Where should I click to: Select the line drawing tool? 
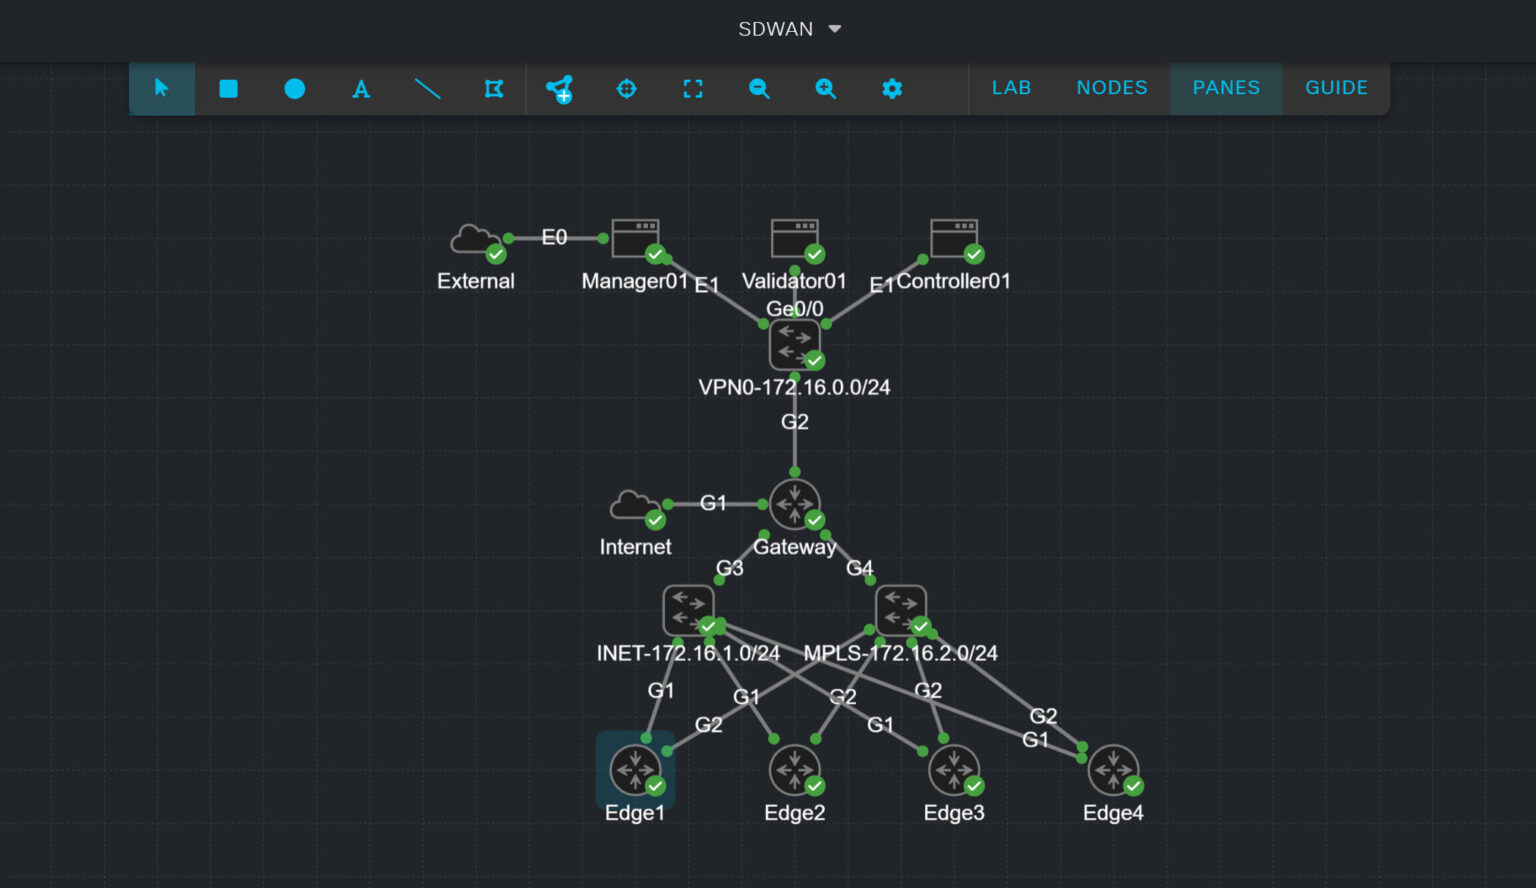(427, 88)
